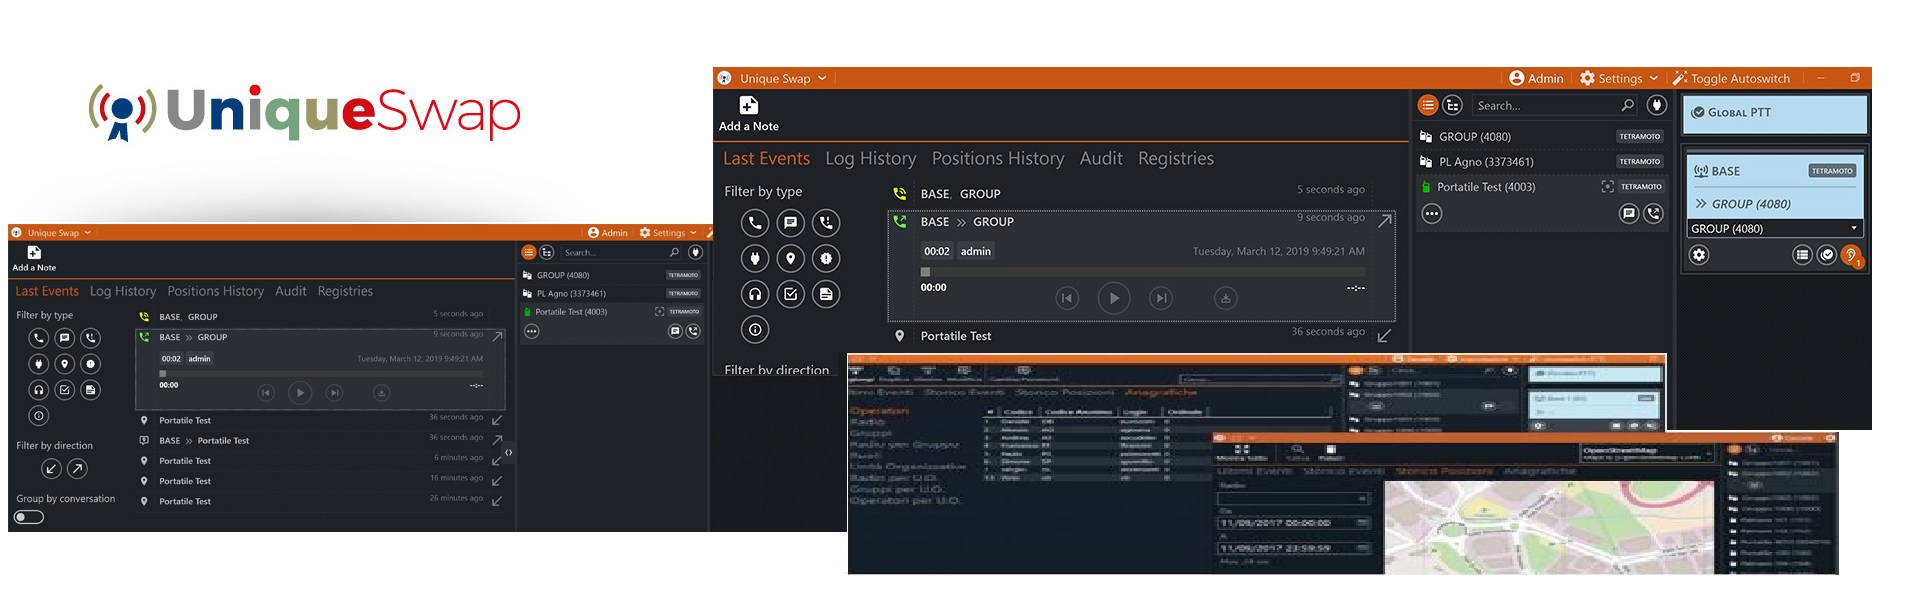Click Add a Note in small window
Viewport: 1920px width, 600px height.
coord(34,258)
